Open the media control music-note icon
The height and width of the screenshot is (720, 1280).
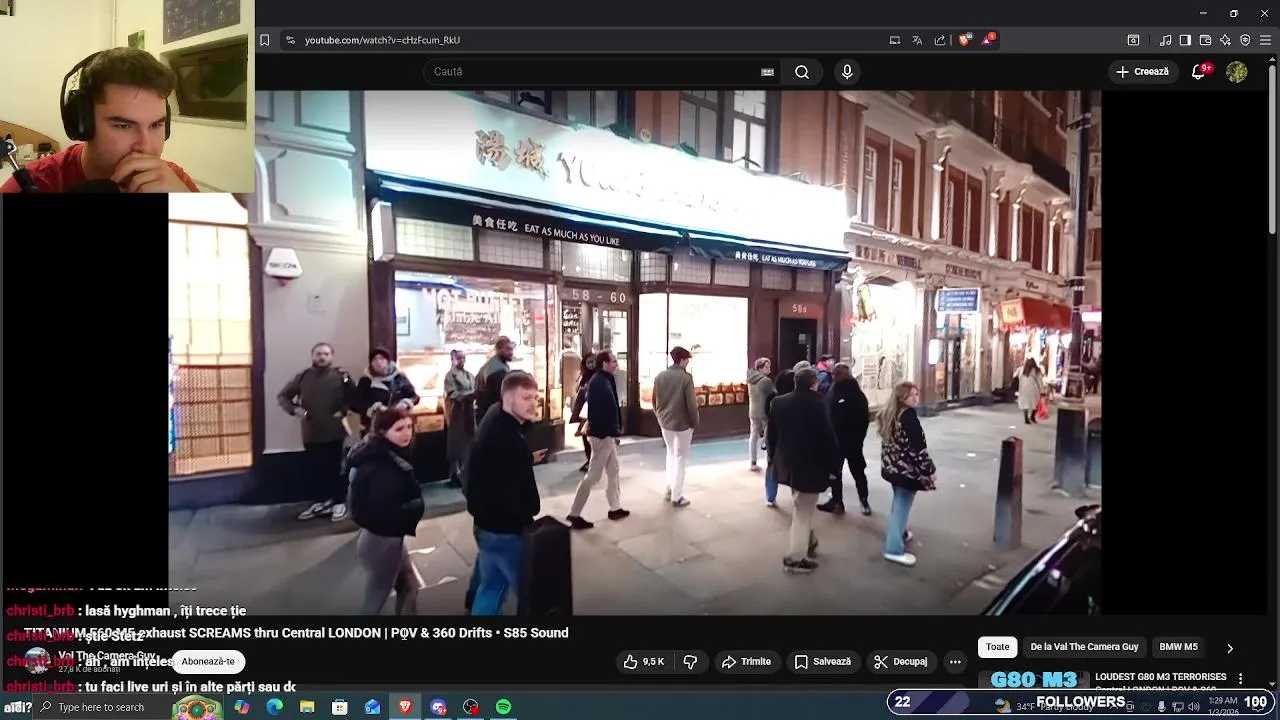(x=1165, y=40)
